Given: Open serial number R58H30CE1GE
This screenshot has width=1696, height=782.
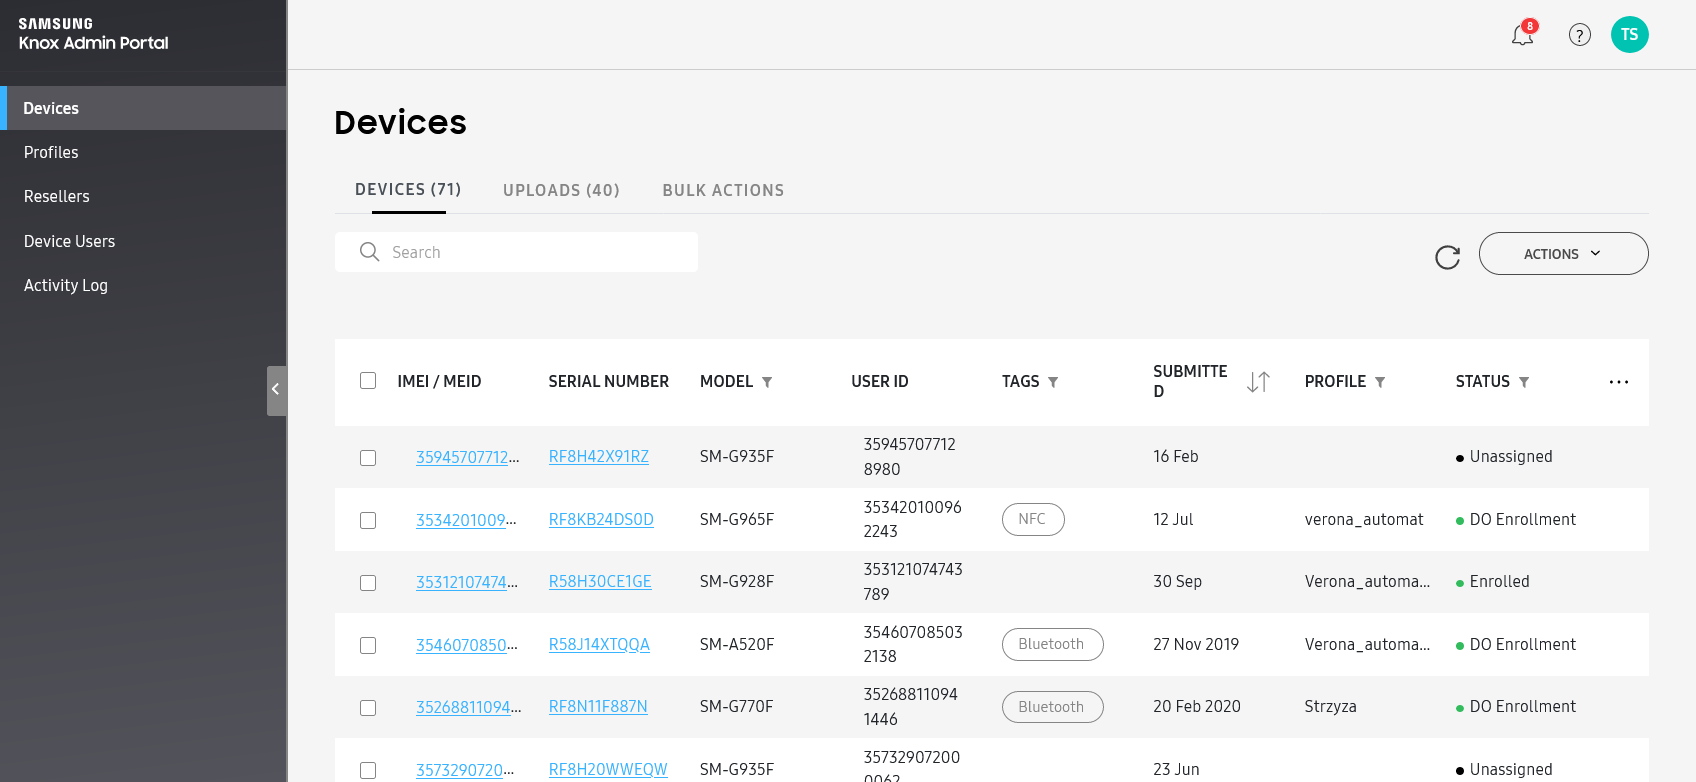Looking at the screenshot, I should coord(600,581).
